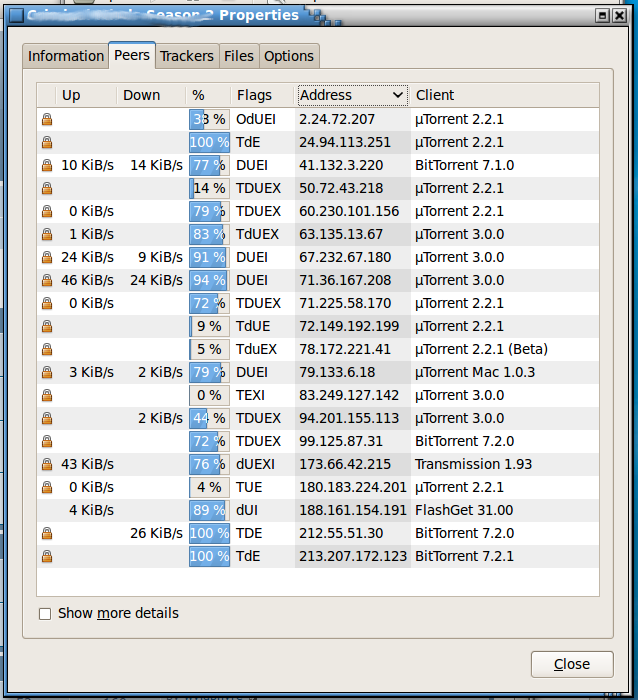Open the Trackers tab
The height and width of the screenshot is (700, 638).
pyautogui.click(x=187, y=56)
